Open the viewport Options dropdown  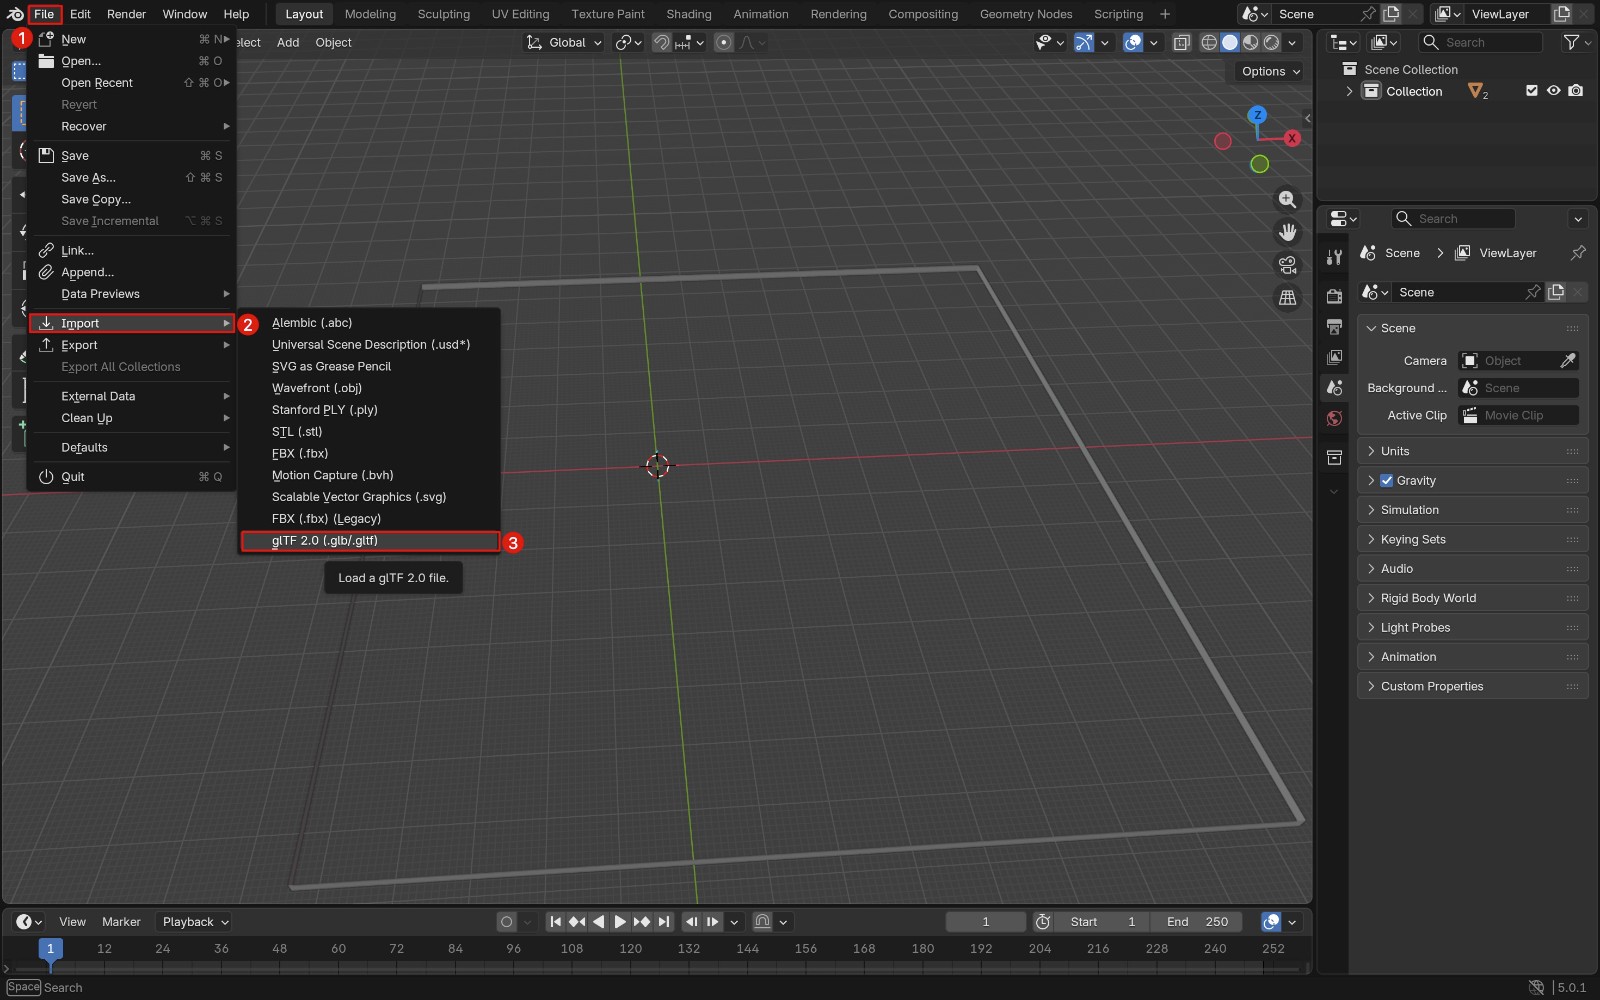[1270, 71]
